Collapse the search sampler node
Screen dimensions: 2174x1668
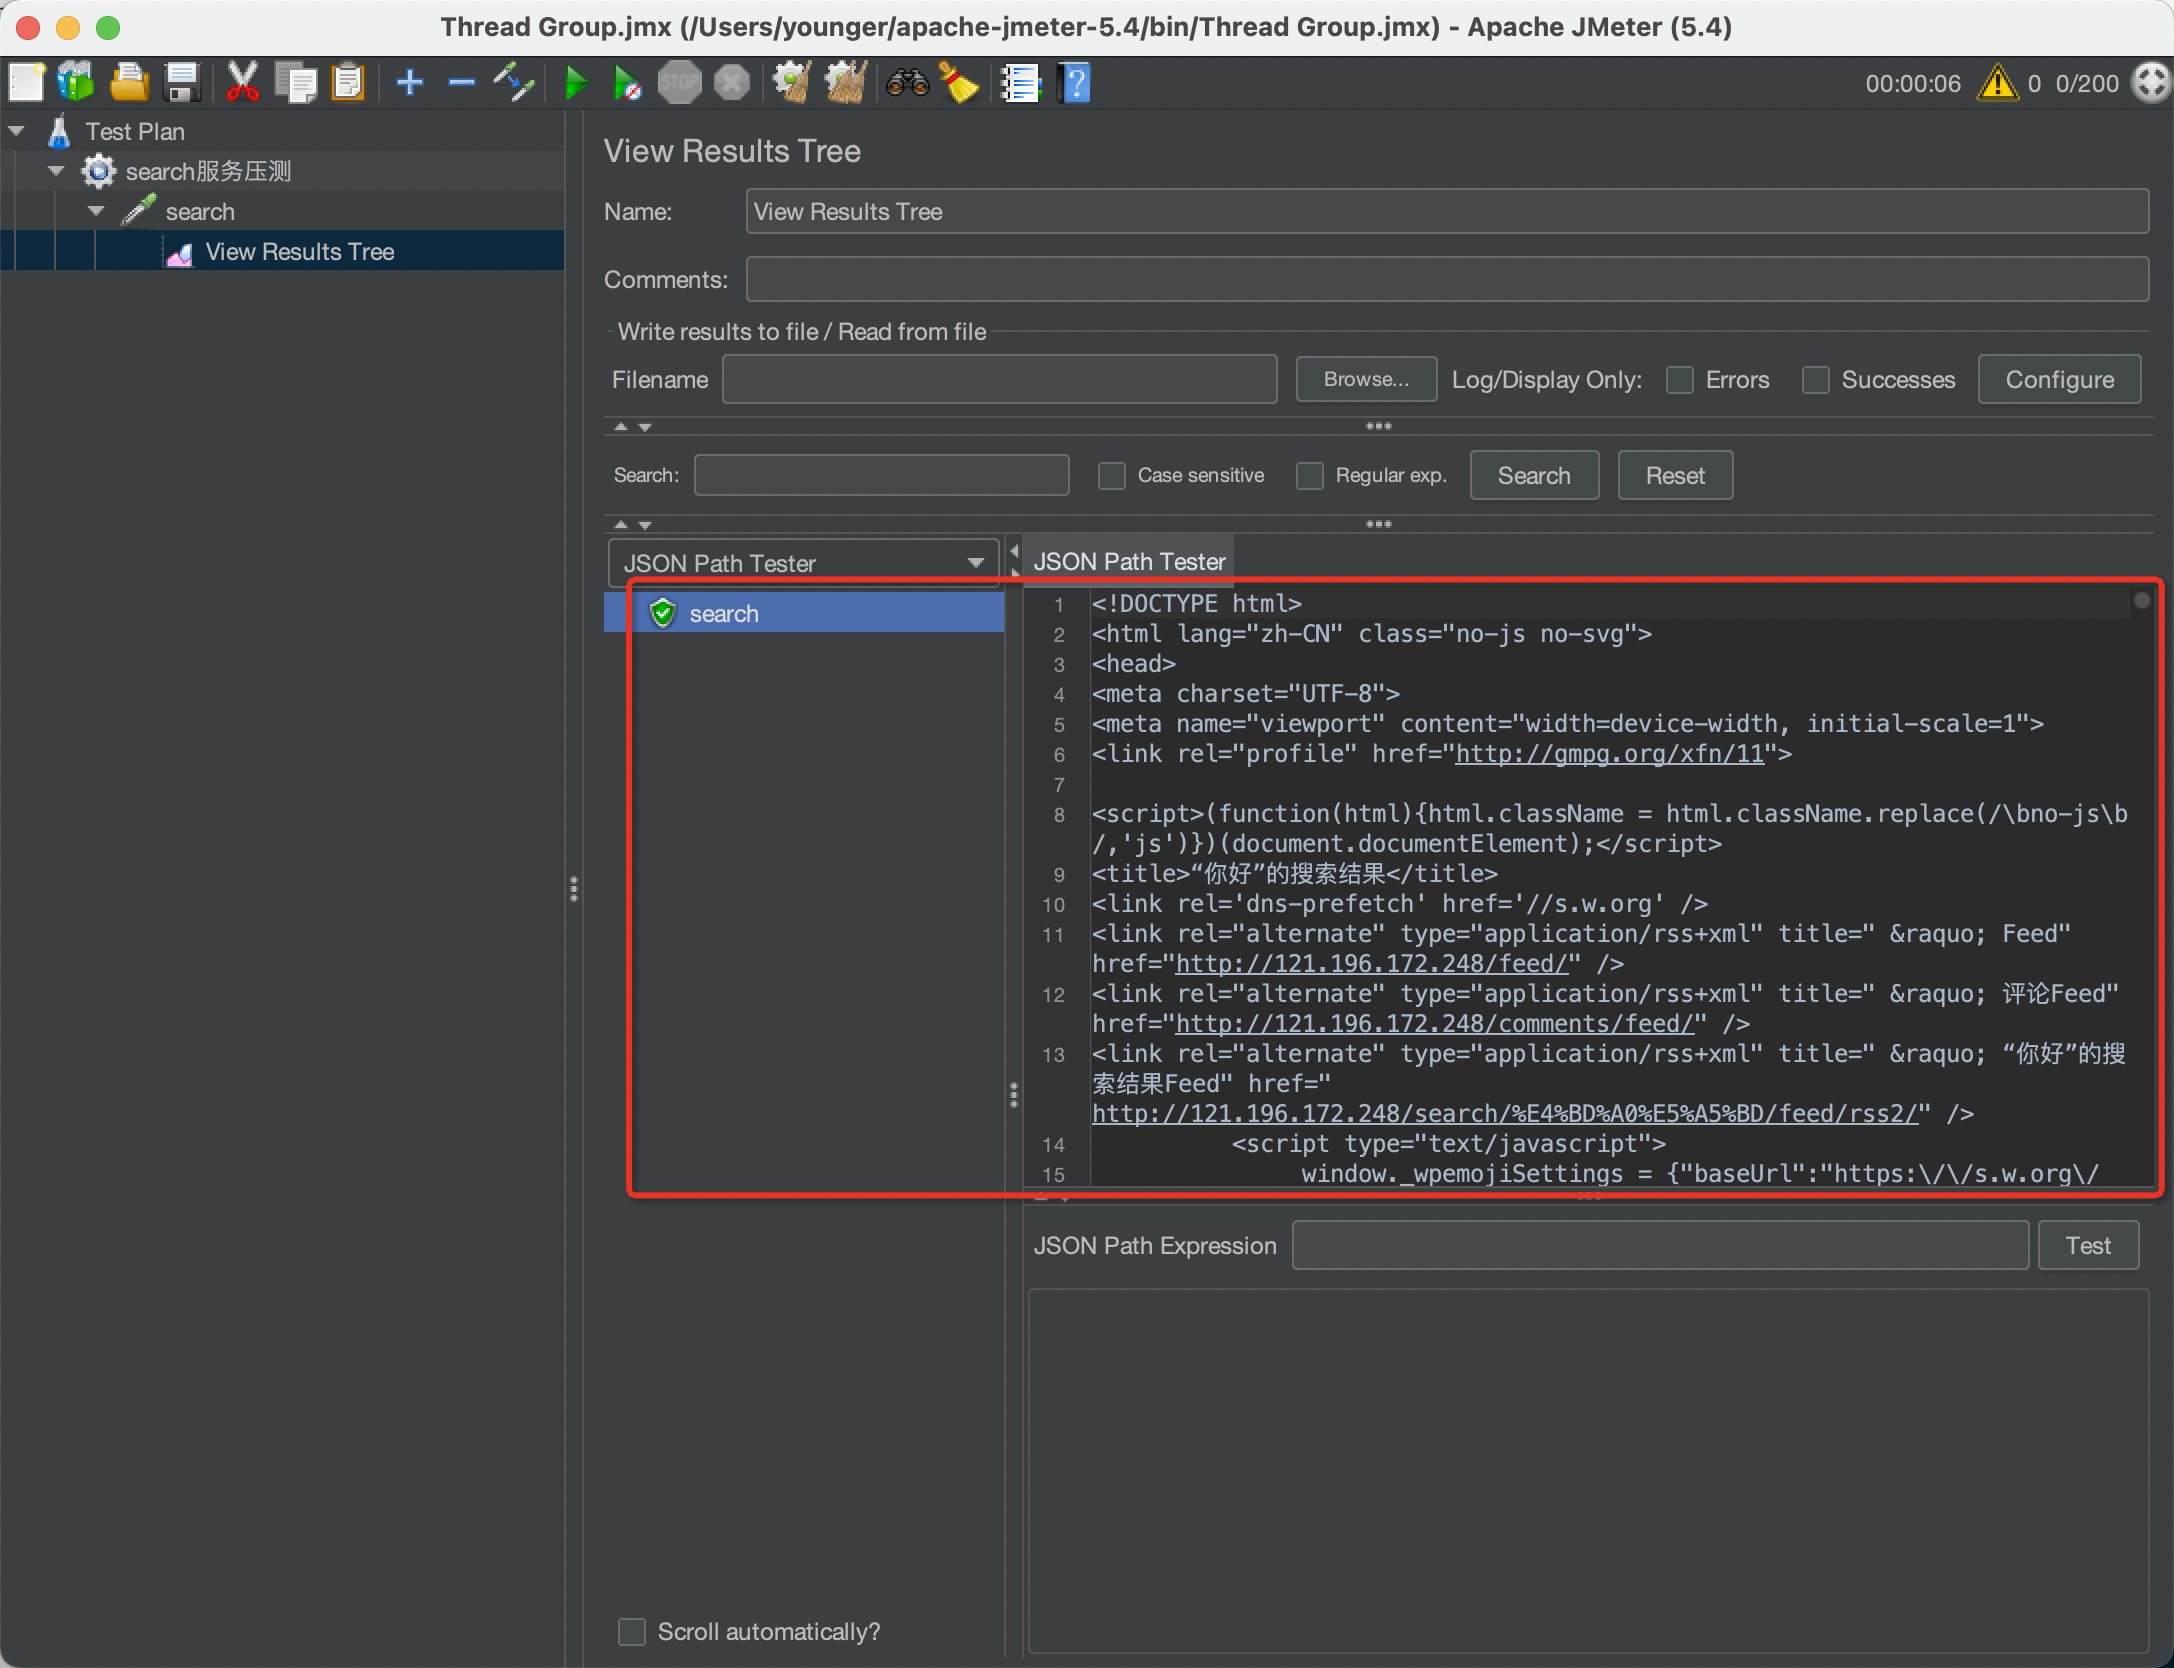pyautogui.click(x=97, y=211)
